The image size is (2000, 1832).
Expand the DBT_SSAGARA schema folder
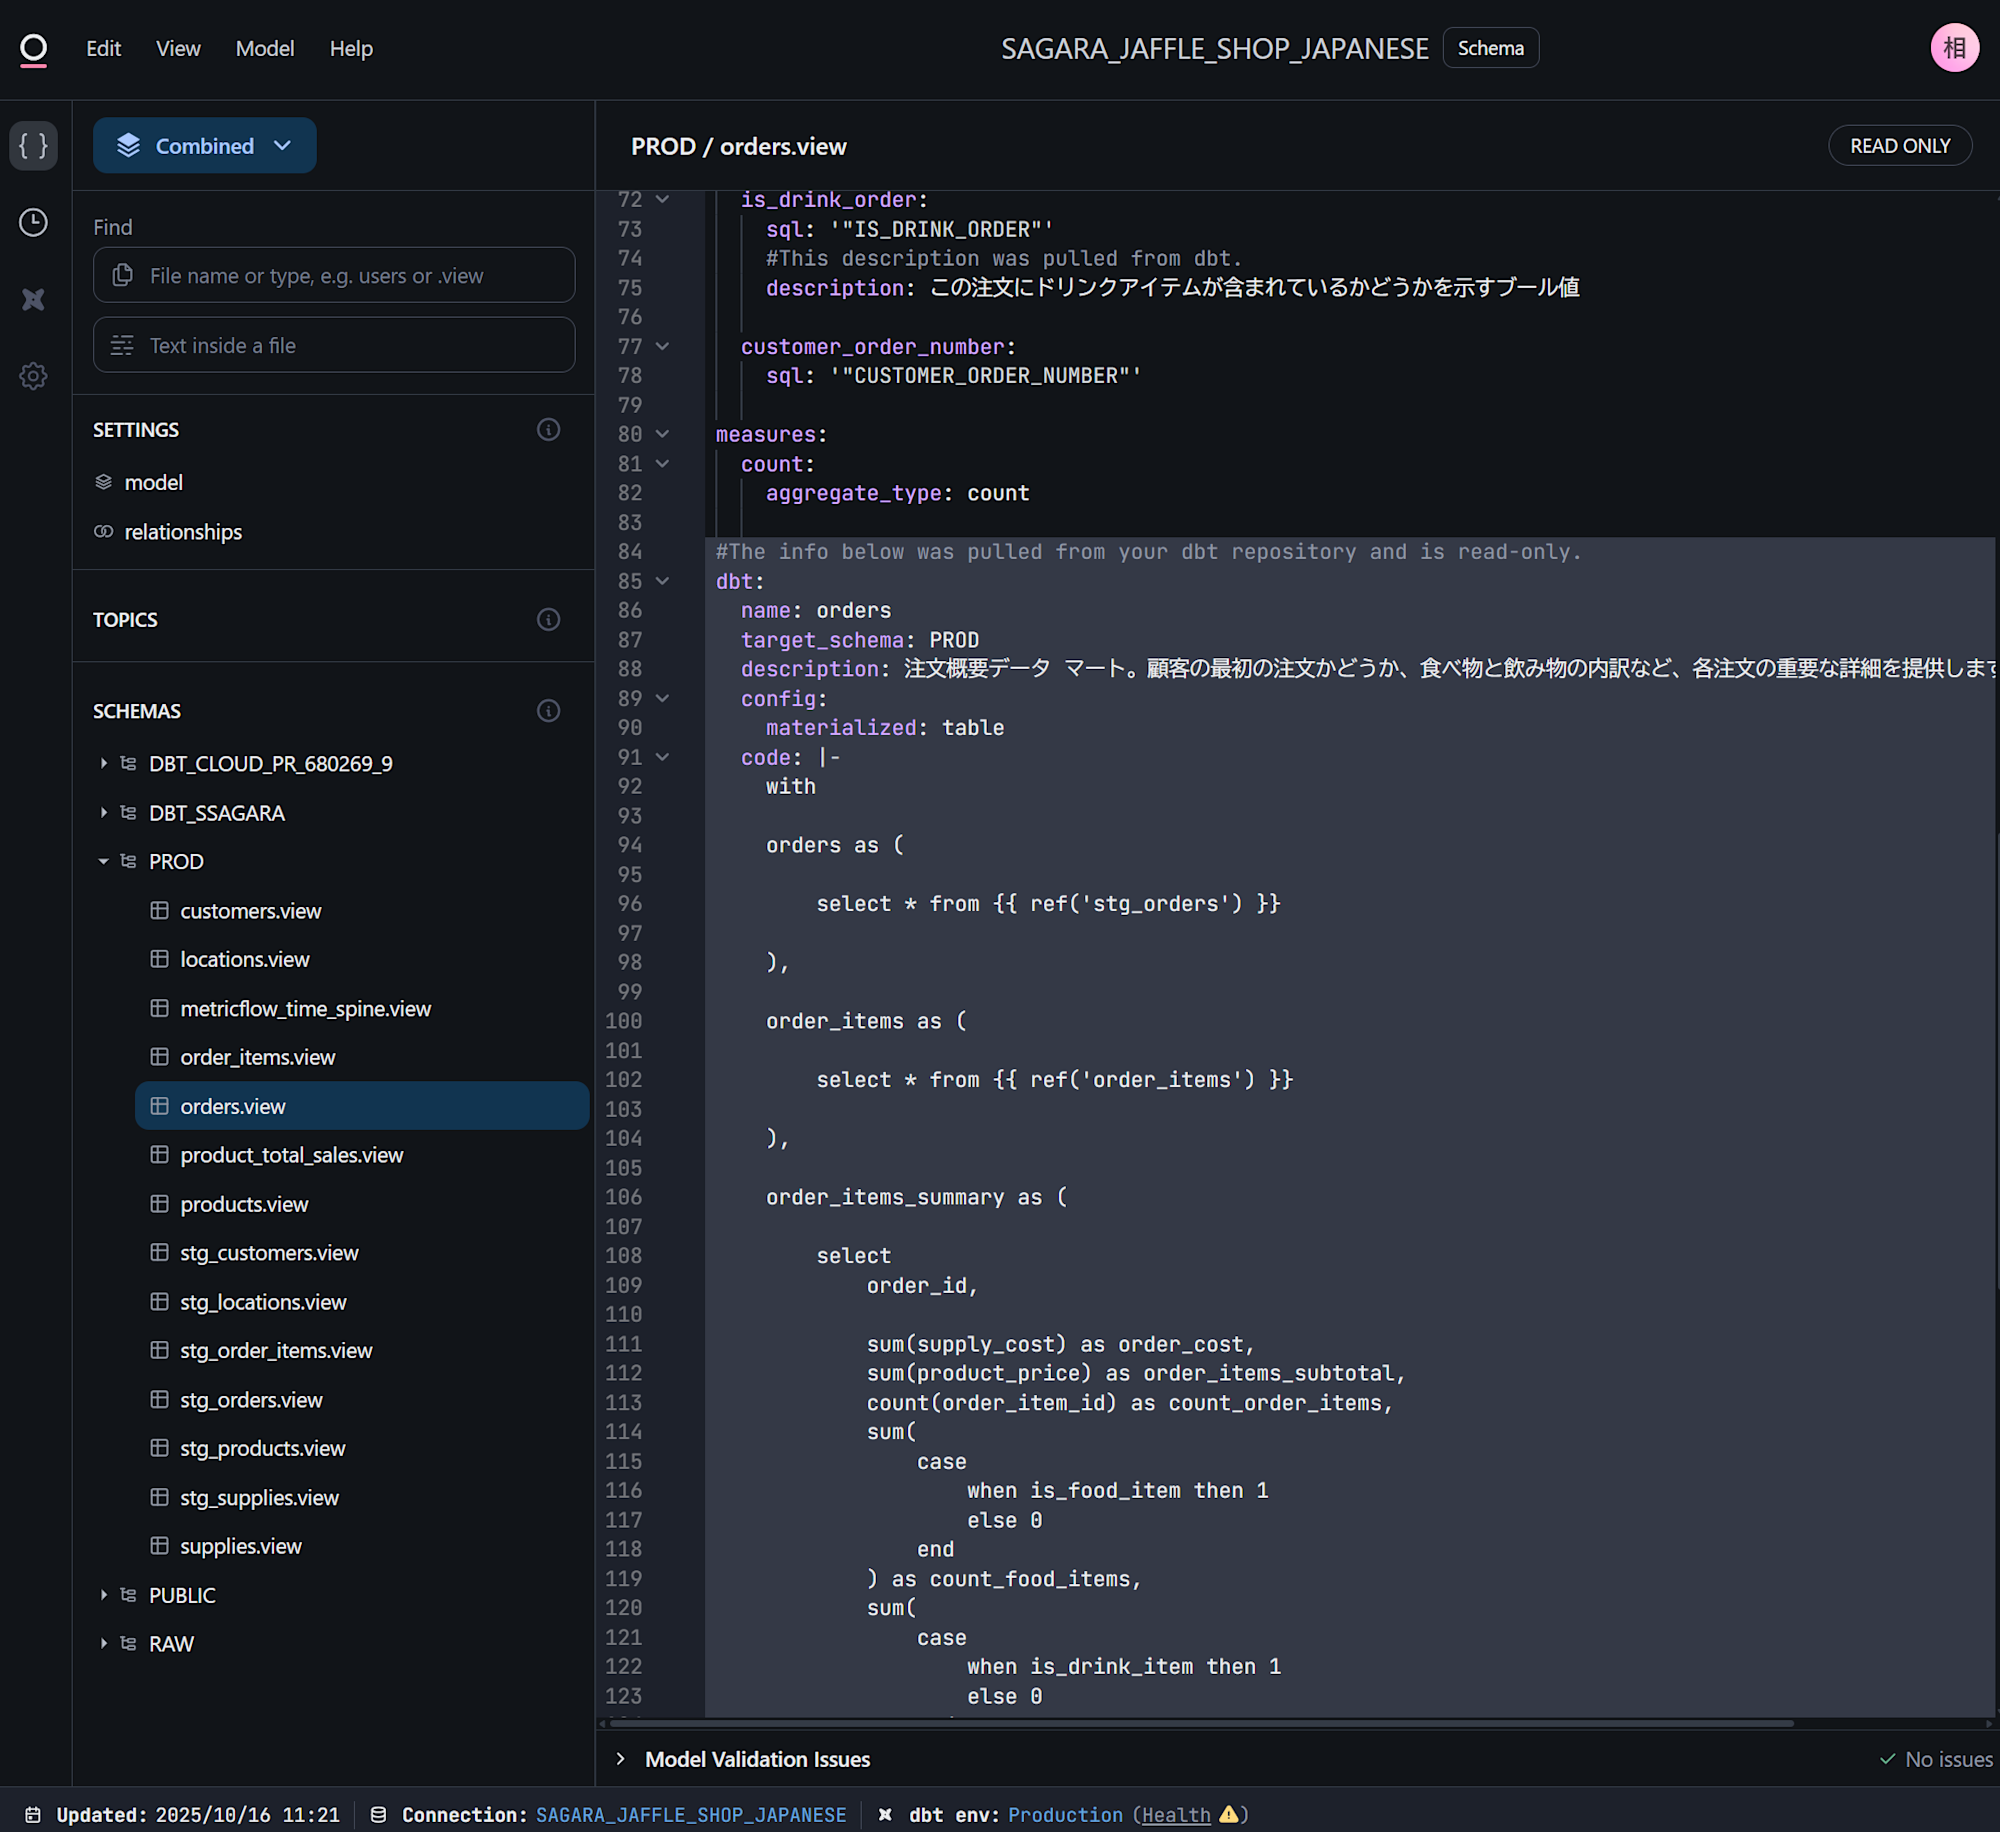103,813
